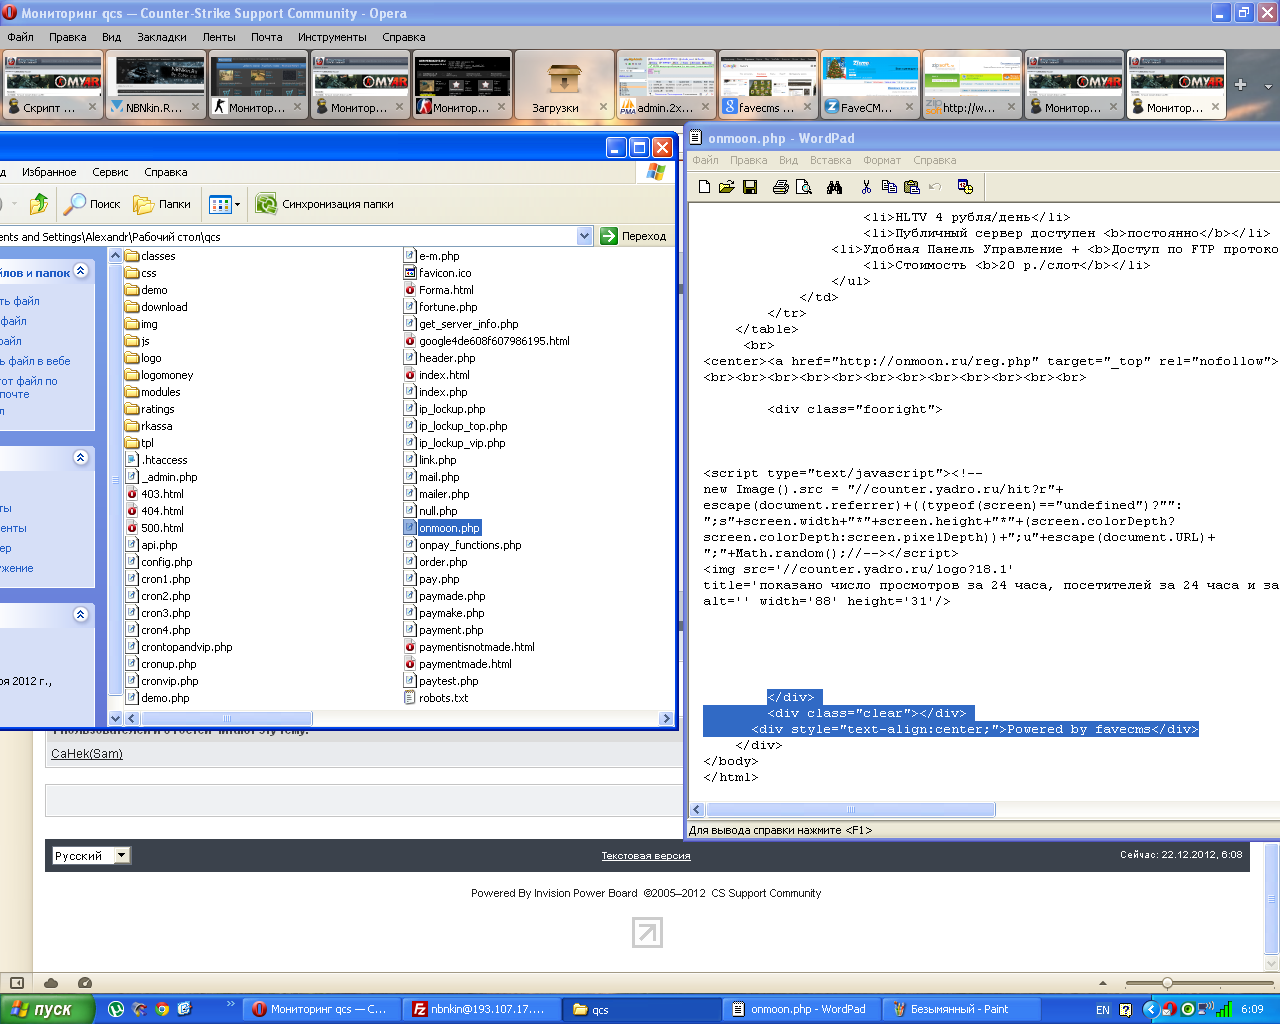Open the Views dropdown in Explorer toolbar
Screen dimensions: 1280x1024
pos(225,204)
